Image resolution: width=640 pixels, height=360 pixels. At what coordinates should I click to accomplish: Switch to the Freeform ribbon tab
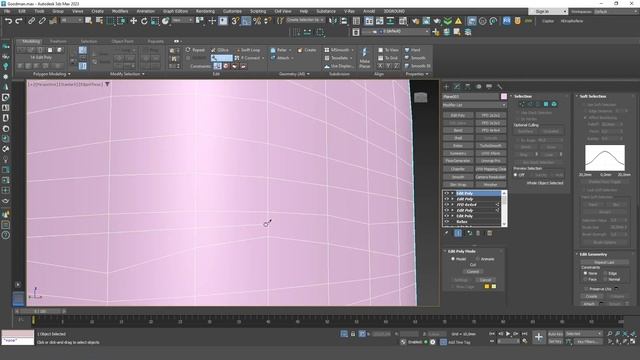coord(58,41)
